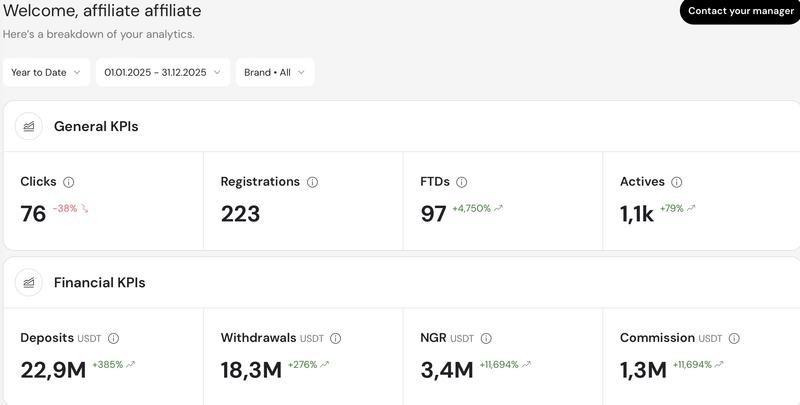The image size is (800, 405).
Task: Click the downward trend icon beside -38%
Action: pos(85,209)
